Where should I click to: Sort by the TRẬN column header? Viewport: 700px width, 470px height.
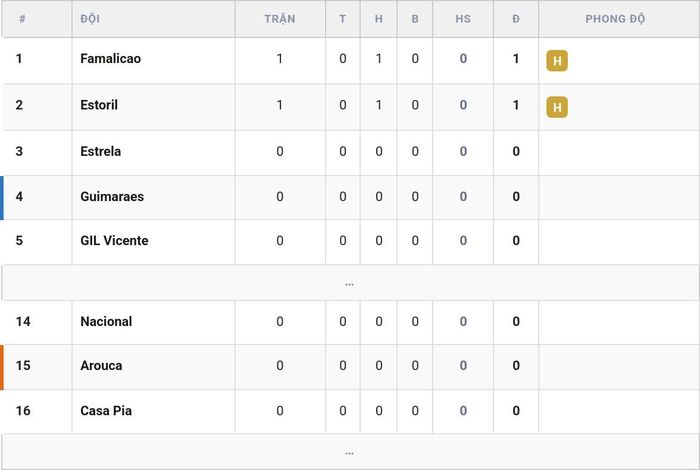(280, 19)
